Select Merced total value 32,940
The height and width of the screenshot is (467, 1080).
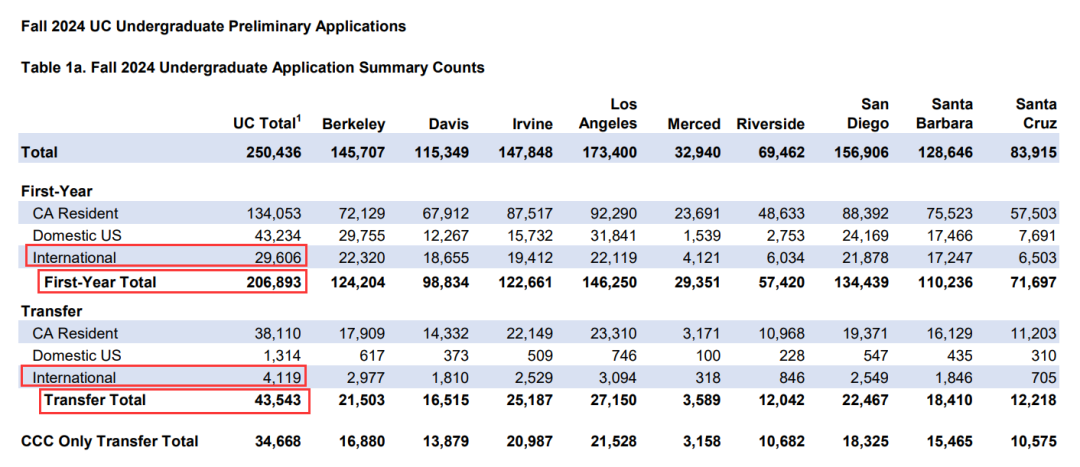(x=693, y=152)
